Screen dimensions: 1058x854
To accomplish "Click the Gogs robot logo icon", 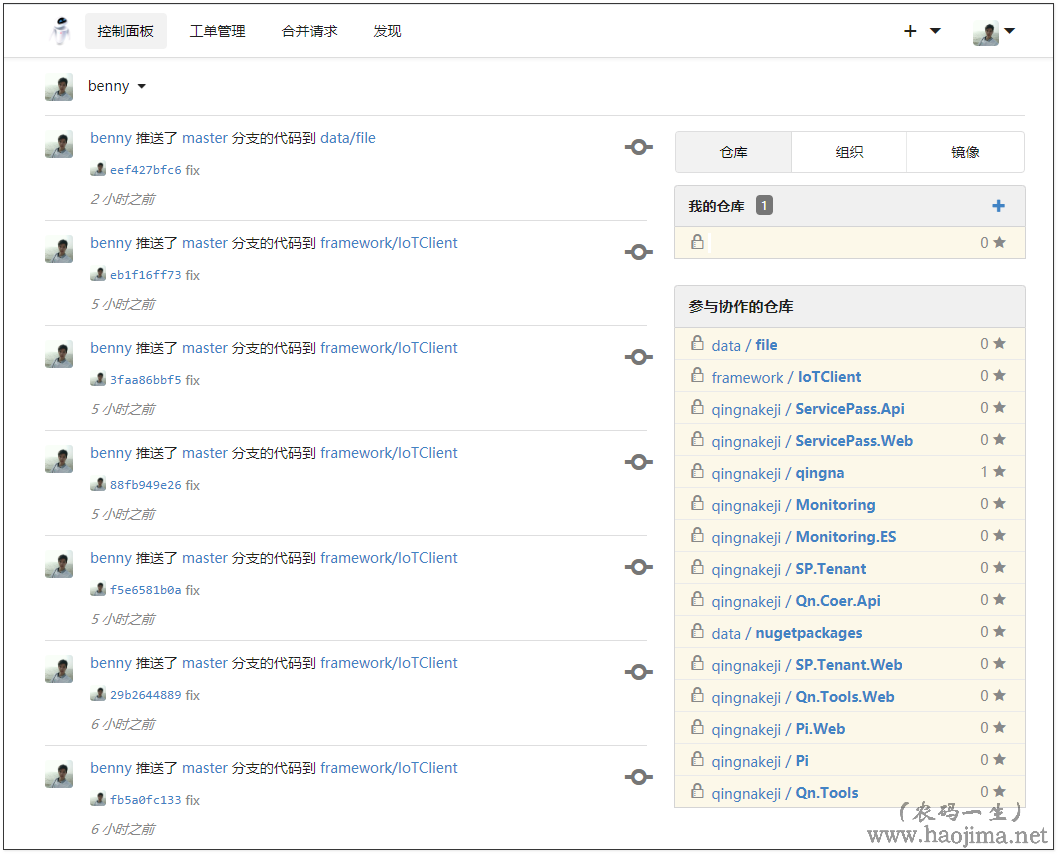I will pyautogui.click(x=62, y=31).
